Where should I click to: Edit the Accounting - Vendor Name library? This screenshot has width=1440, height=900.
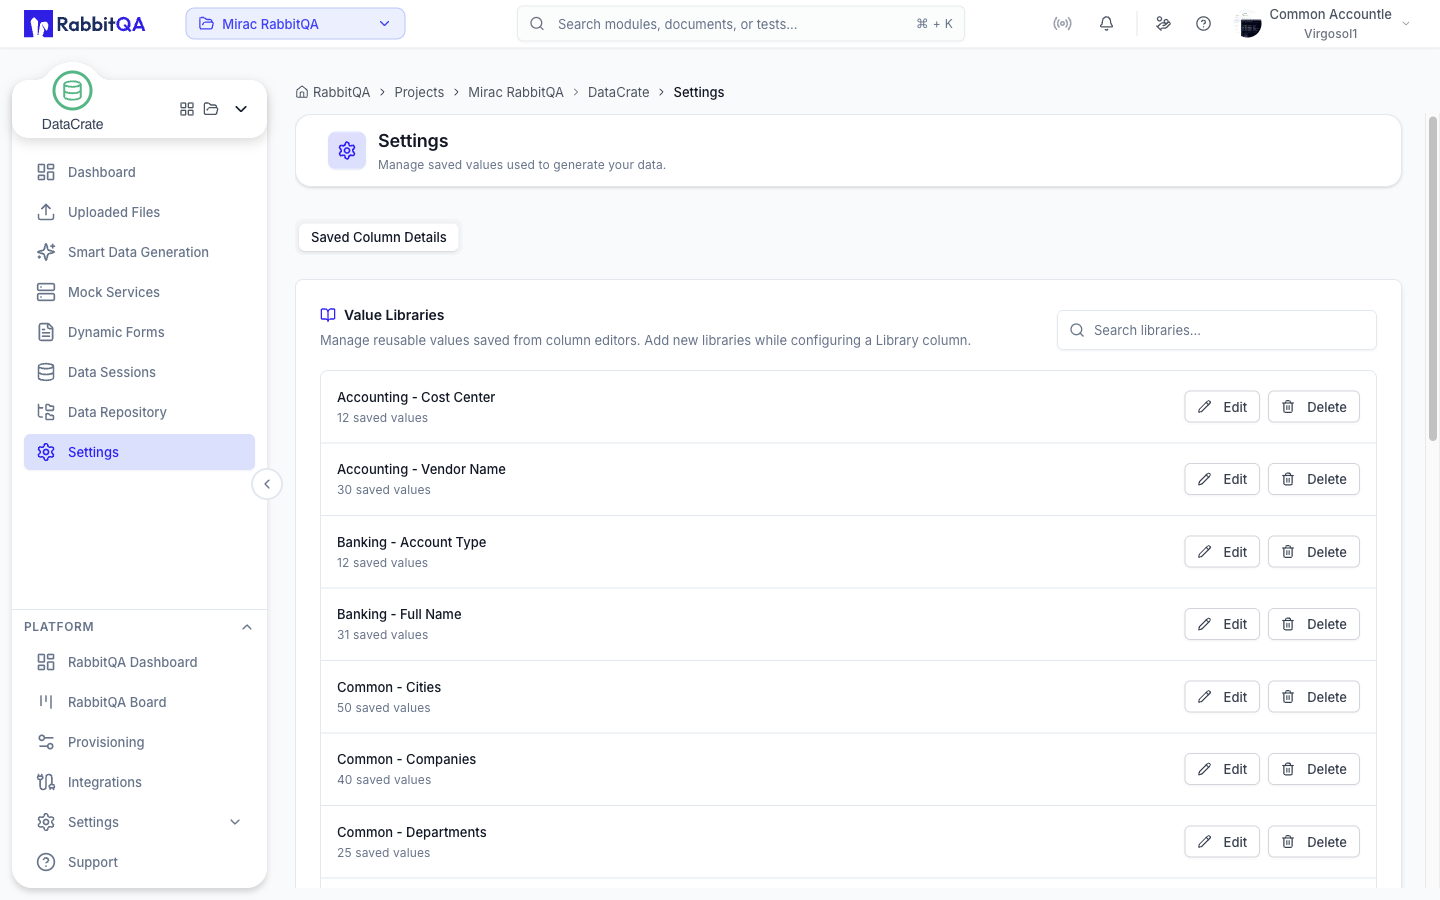tap(1222, 479)
